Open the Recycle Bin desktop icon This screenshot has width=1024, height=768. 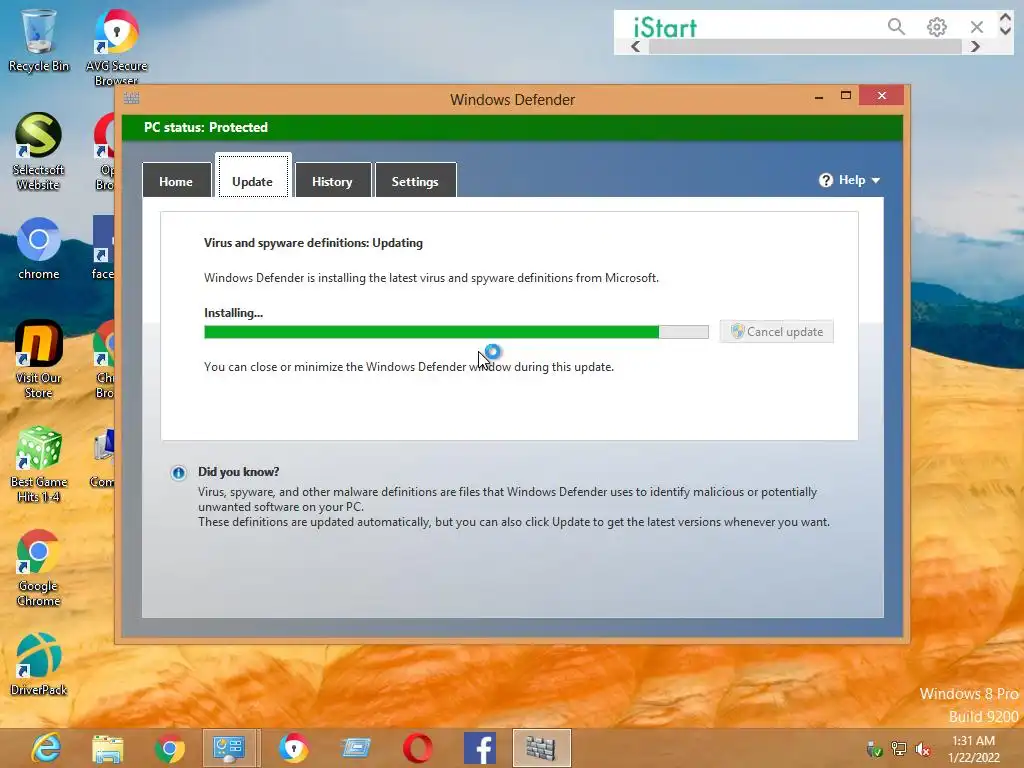(39, 40)
